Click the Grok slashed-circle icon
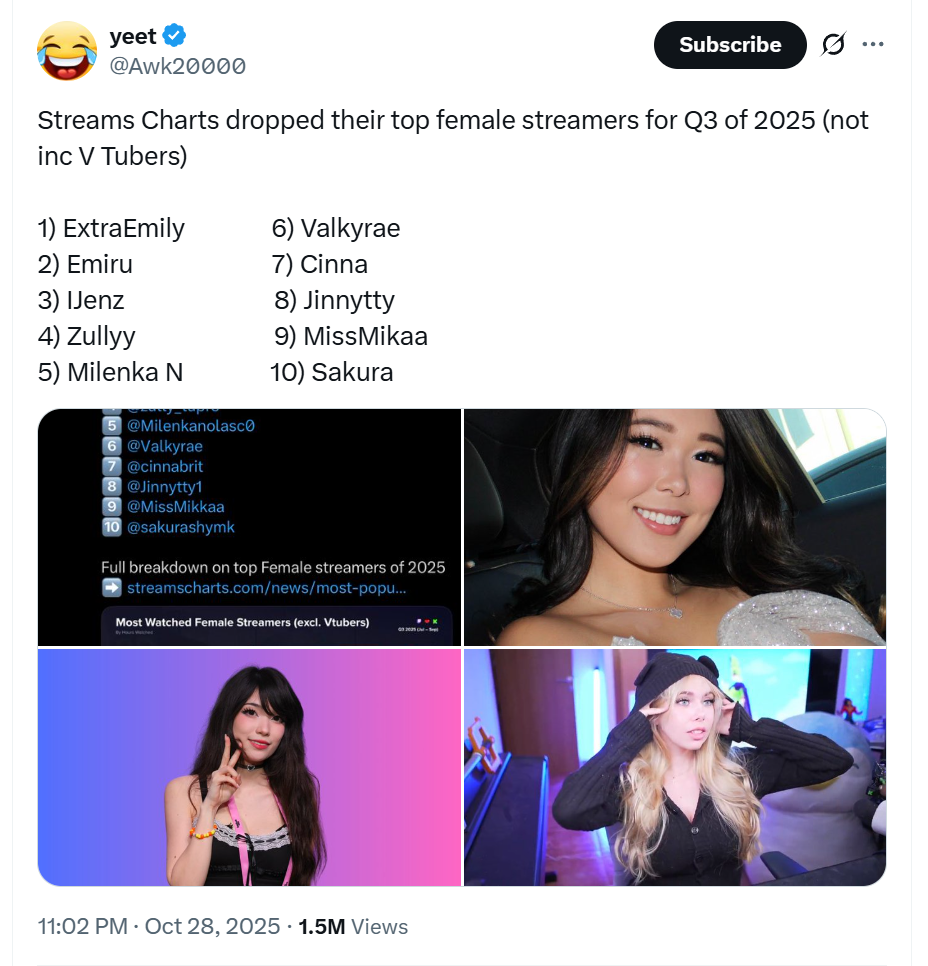 click(x=831, y=45)
